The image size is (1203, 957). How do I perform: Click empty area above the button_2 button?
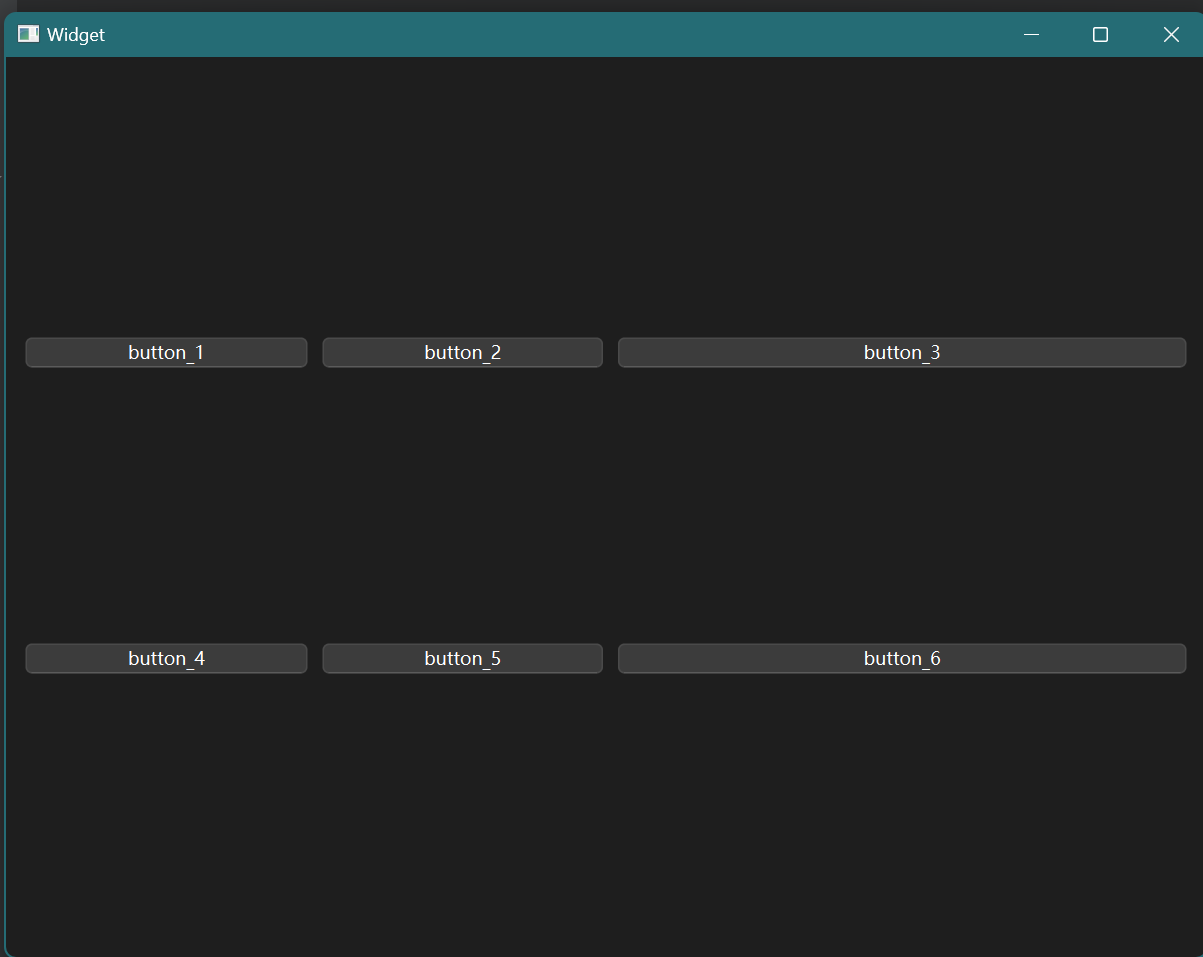[x=462, y=200]
